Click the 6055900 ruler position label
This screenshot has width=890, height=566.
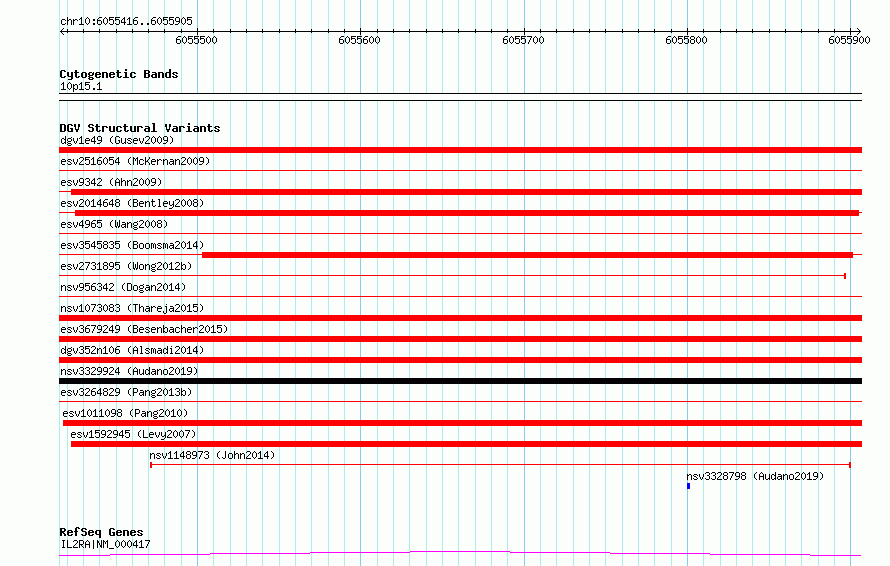tap(849, 40)
